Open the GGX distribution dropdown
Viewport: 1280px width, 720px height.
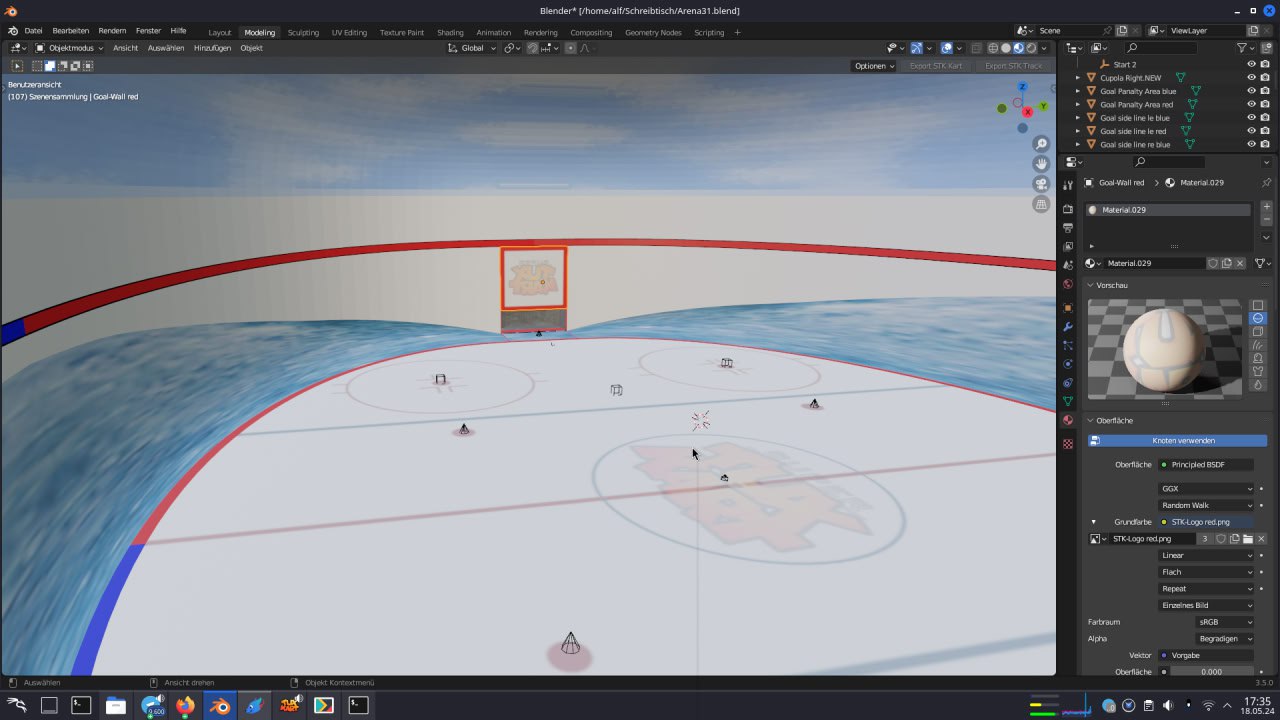click(x=1206, y=489)
